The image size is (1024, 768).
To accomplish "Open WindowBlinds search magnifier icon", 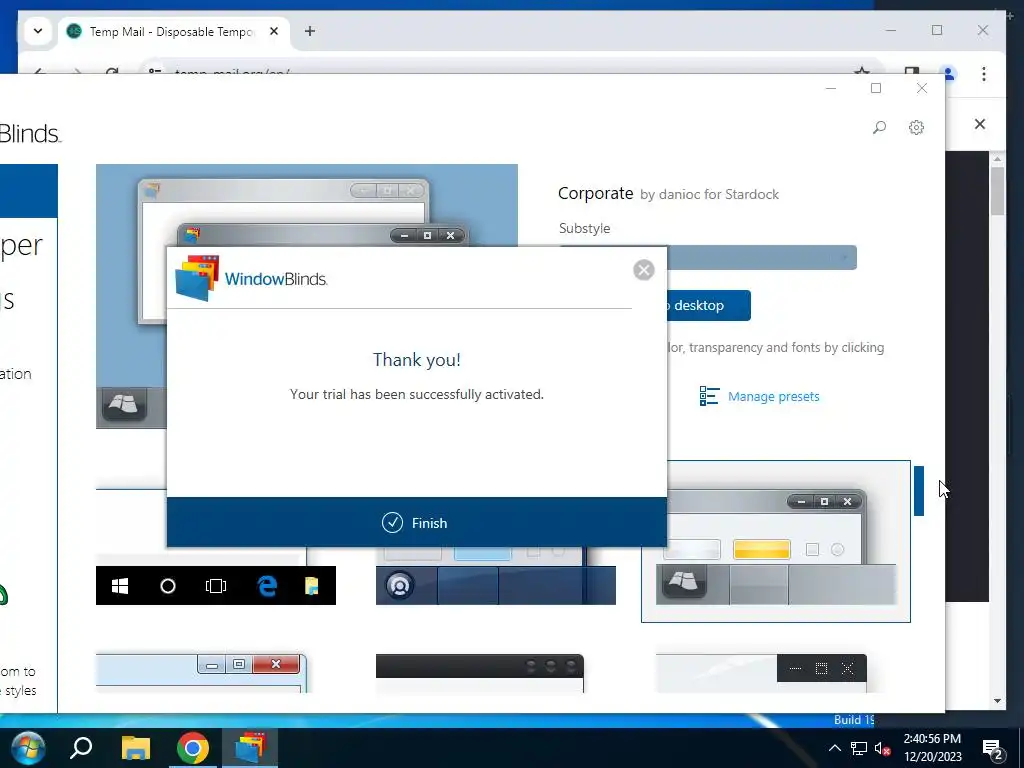I will point(880,127).
